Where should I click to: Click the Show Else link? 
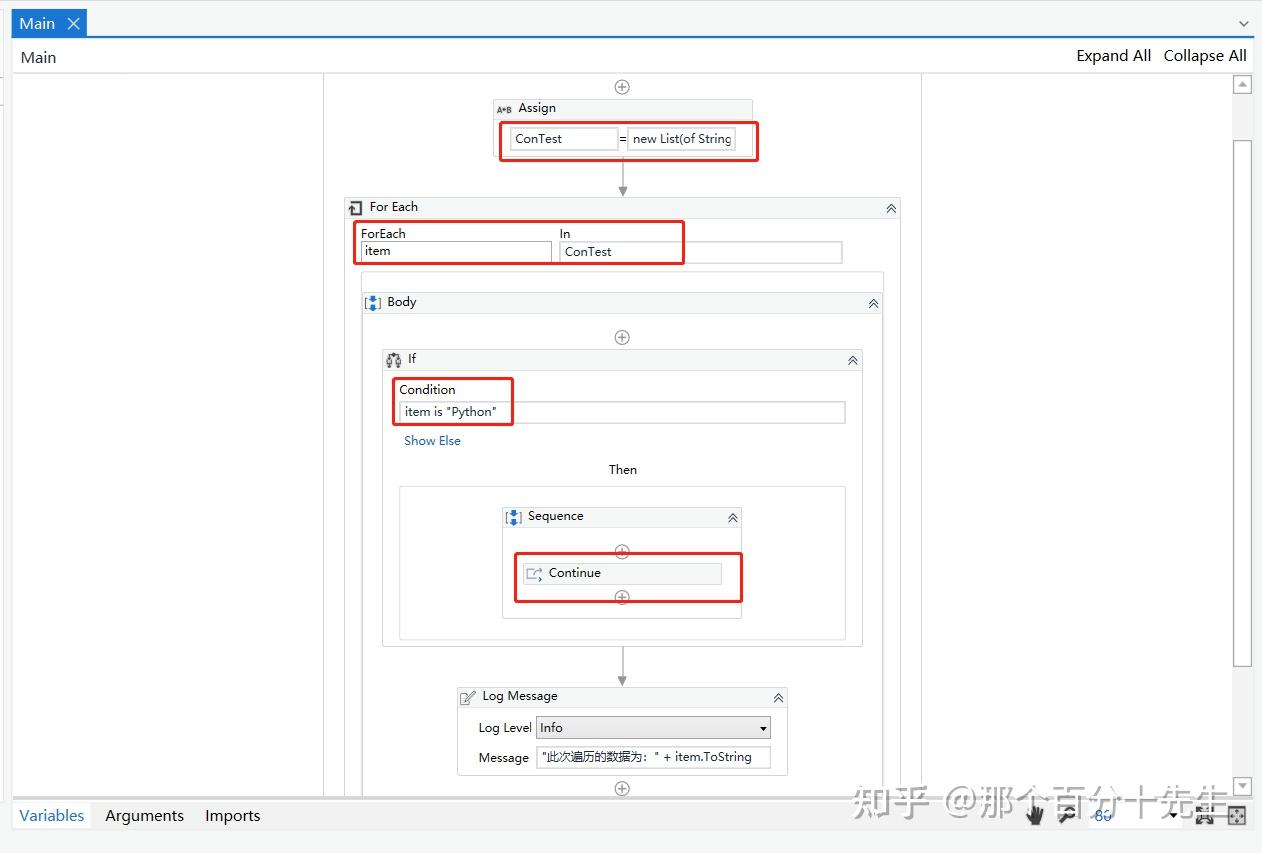coord(432,440)
